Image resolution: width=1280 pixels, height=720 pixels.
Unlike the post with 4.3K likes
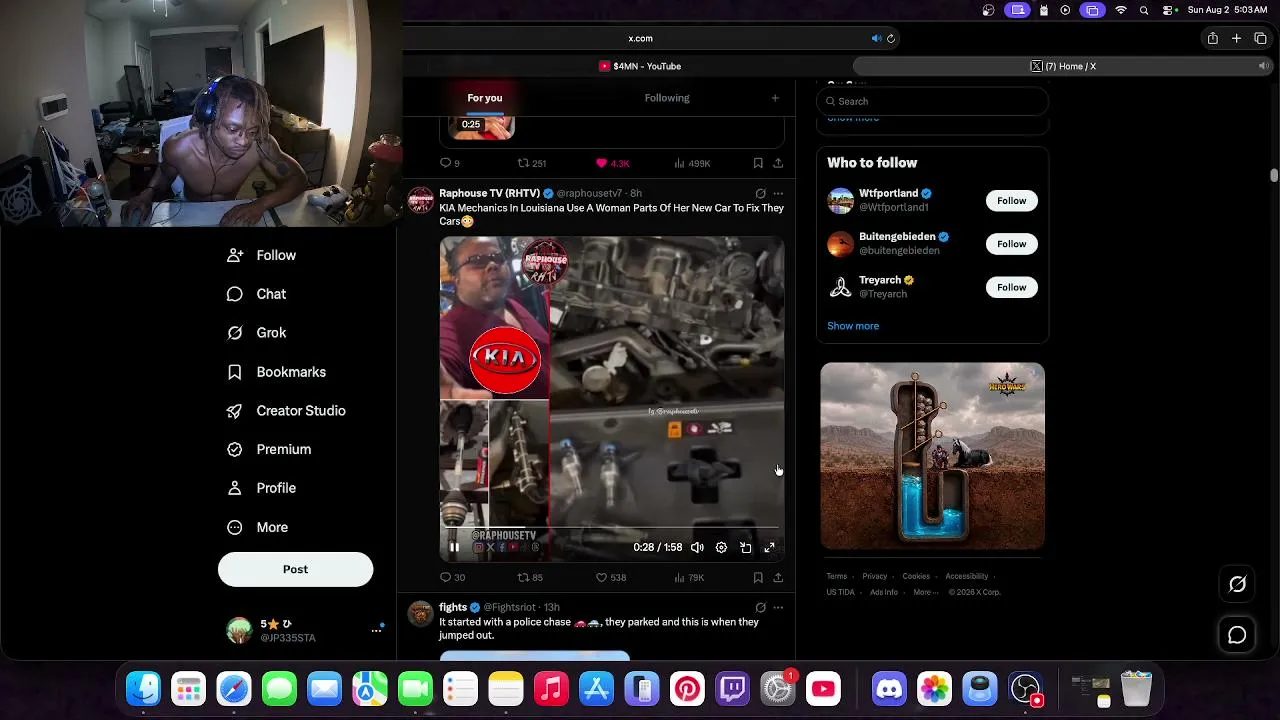(612, 163)
